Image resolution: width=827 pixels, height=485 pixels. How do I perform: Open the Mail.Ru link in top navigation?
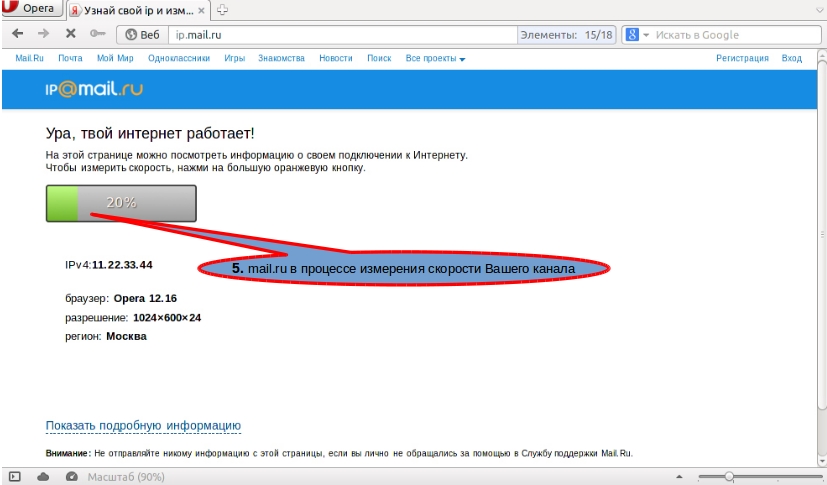(x=30, y=58)
